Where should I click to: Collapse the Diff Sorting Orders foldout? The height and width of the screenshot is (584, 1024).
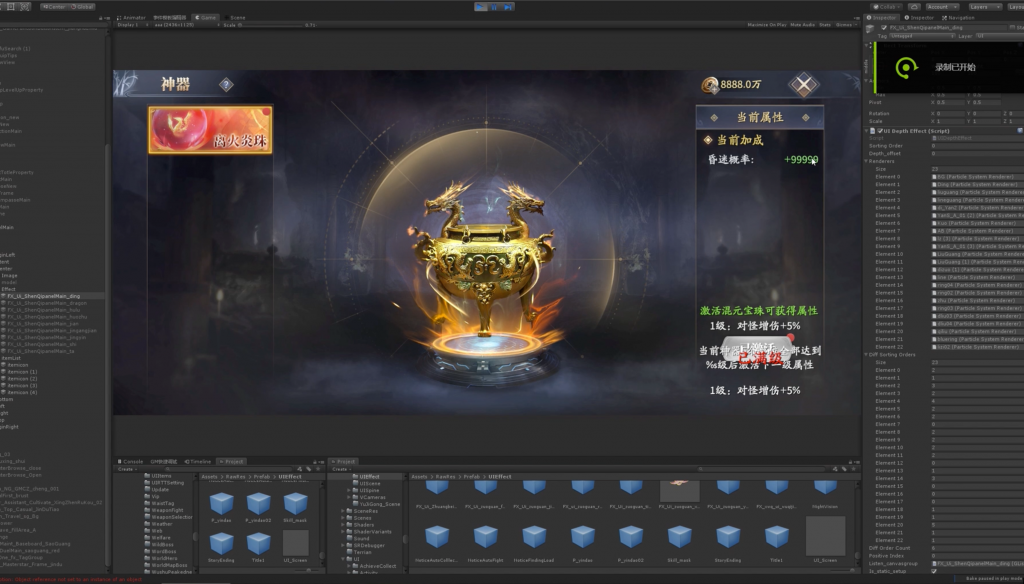[x=867, y=355]
